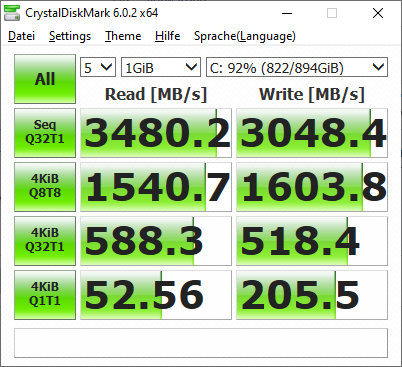Start the 4KiB Q32T1 test
This screenshot has height=367, width=402.
tap(45, 241)
